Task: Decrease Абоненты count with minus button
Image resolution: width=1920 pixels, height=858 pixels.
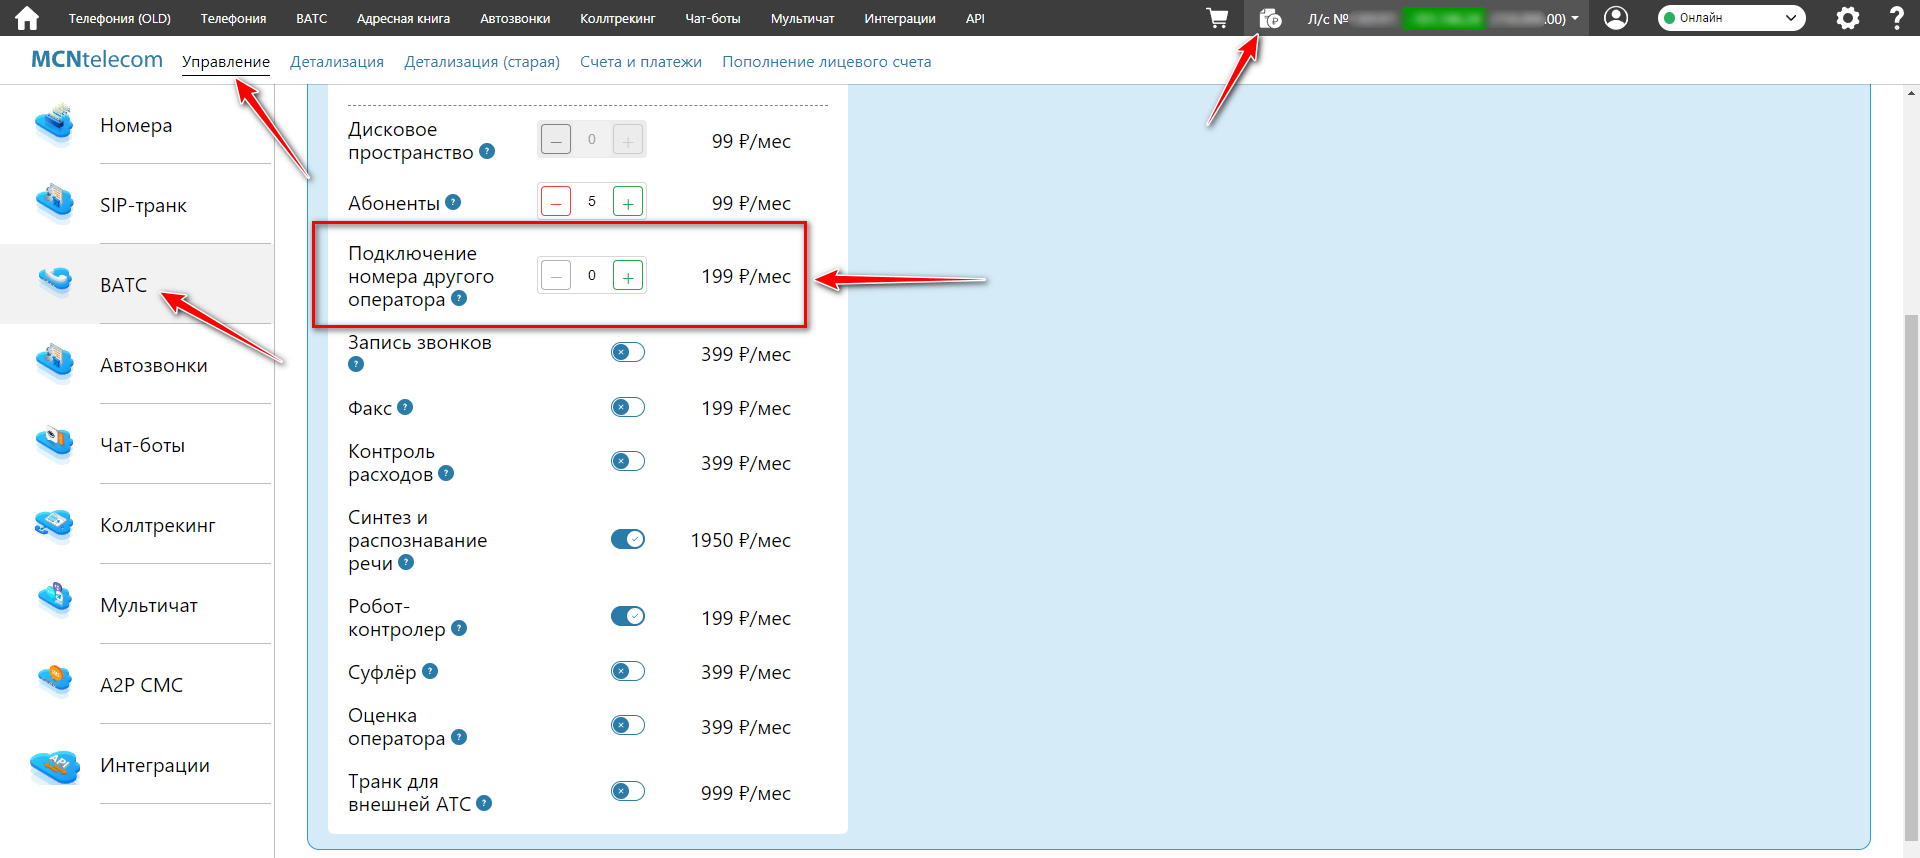Action: pos(556,202)
